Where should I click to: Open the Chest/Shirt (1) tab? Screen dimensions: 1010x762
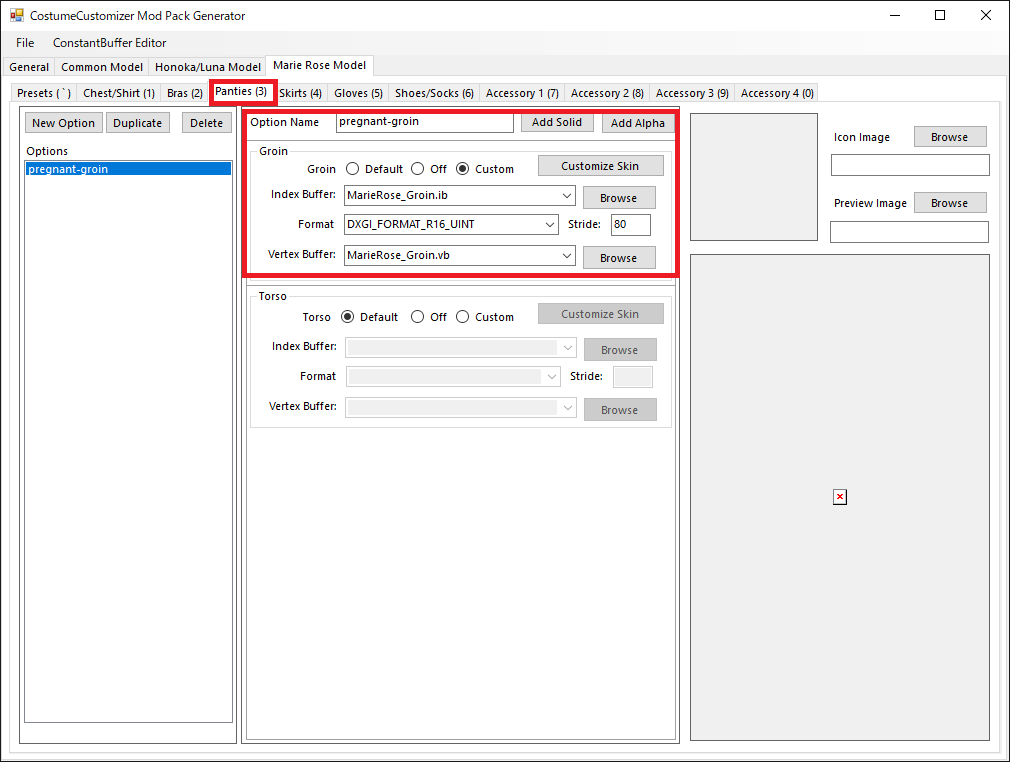119,93
